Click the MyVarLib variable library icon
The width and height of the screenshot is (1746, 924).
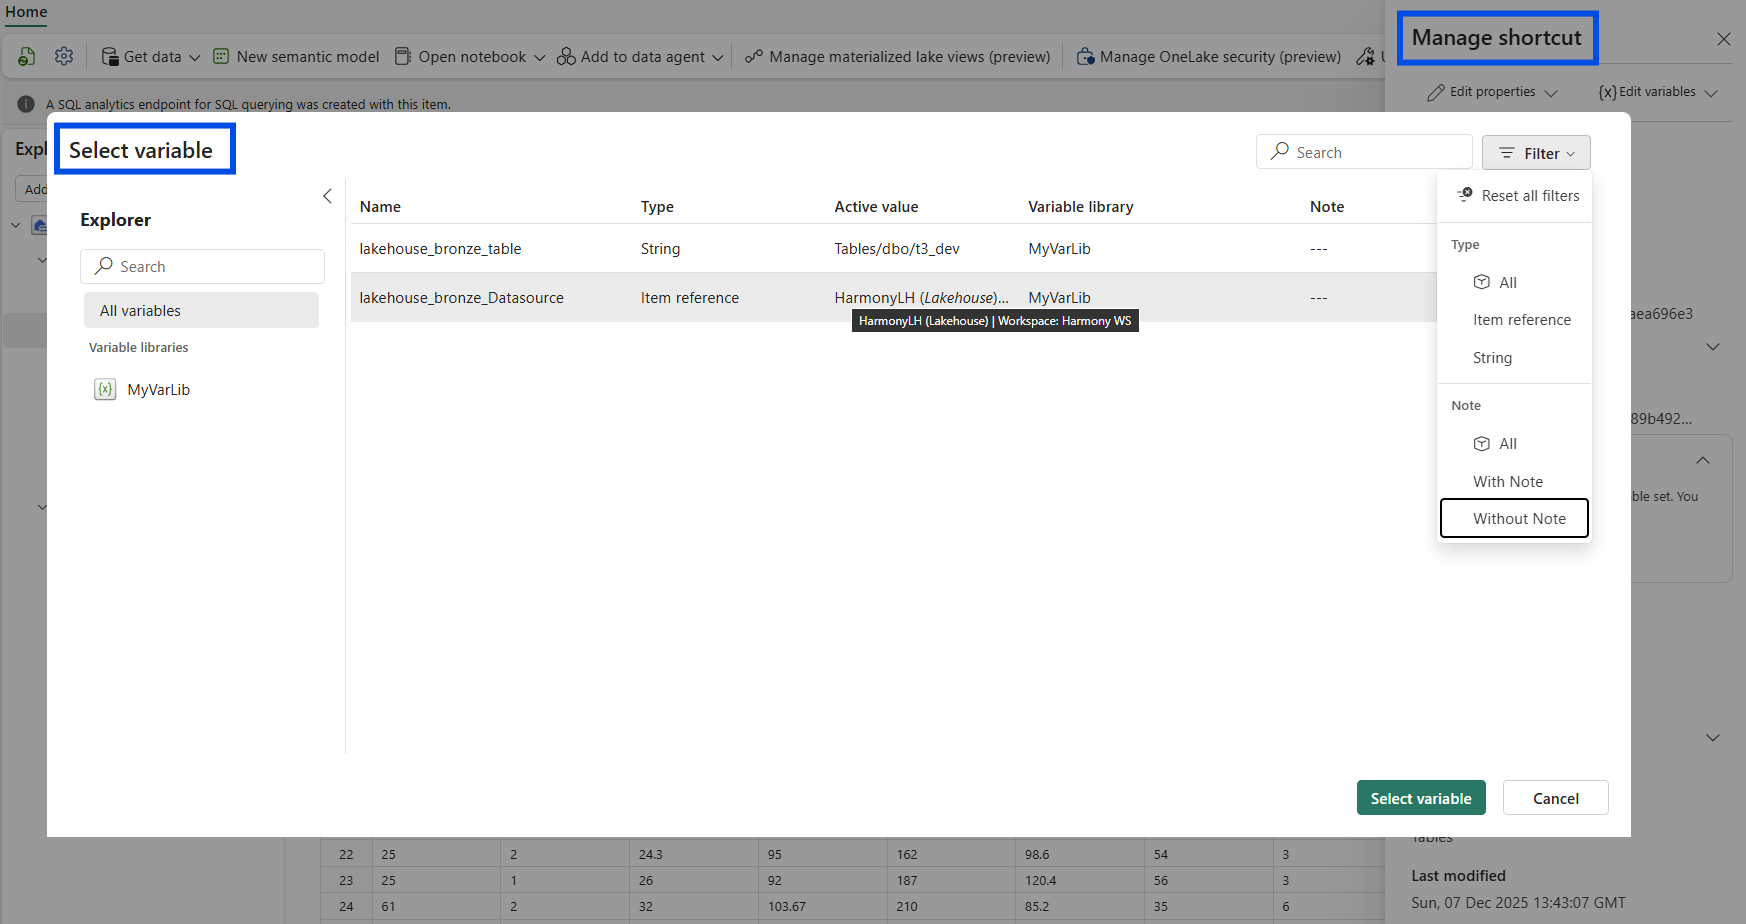click(105, 390)
